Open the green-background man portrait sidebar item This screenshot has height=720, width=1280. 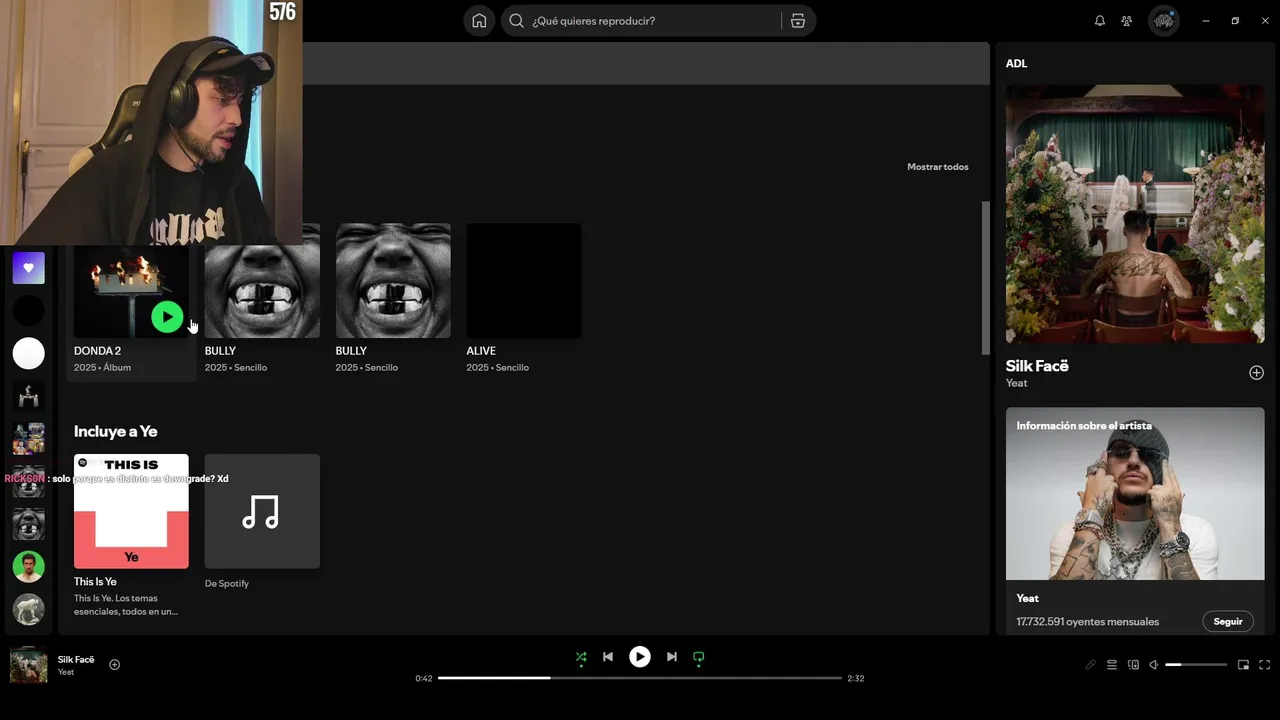[x=29, y=566]
